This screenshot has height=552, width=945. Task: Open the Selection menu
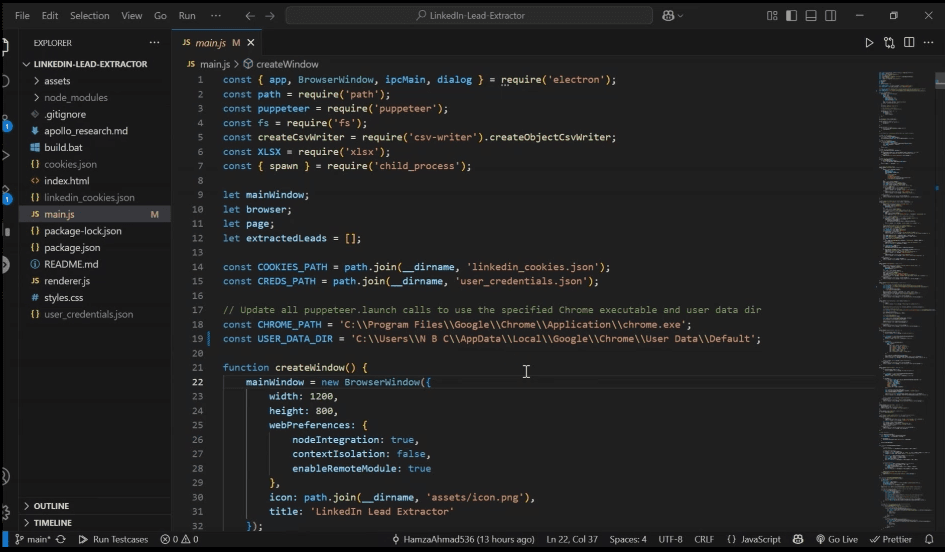[89, 16]
